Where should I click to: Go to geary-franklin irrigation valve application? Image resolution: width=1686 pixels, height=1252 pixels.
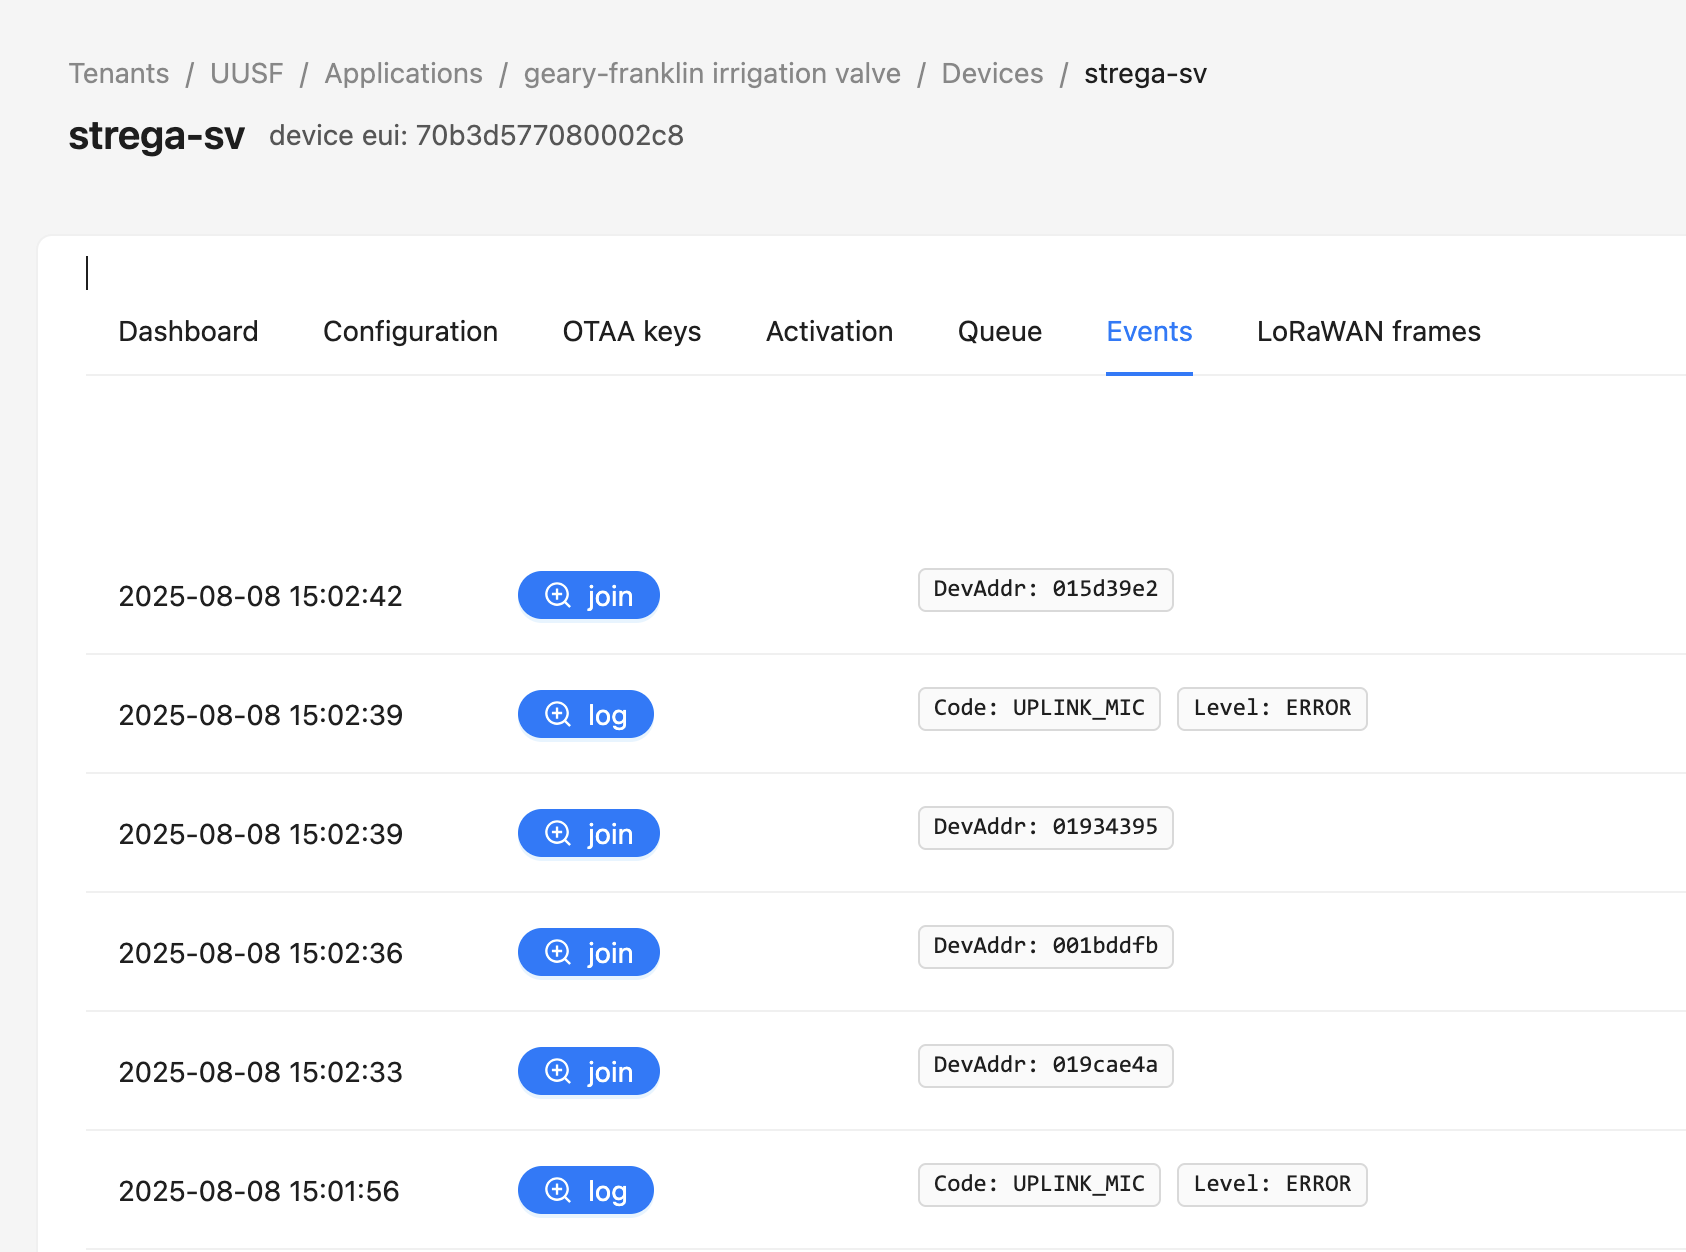tap(712, 73)
